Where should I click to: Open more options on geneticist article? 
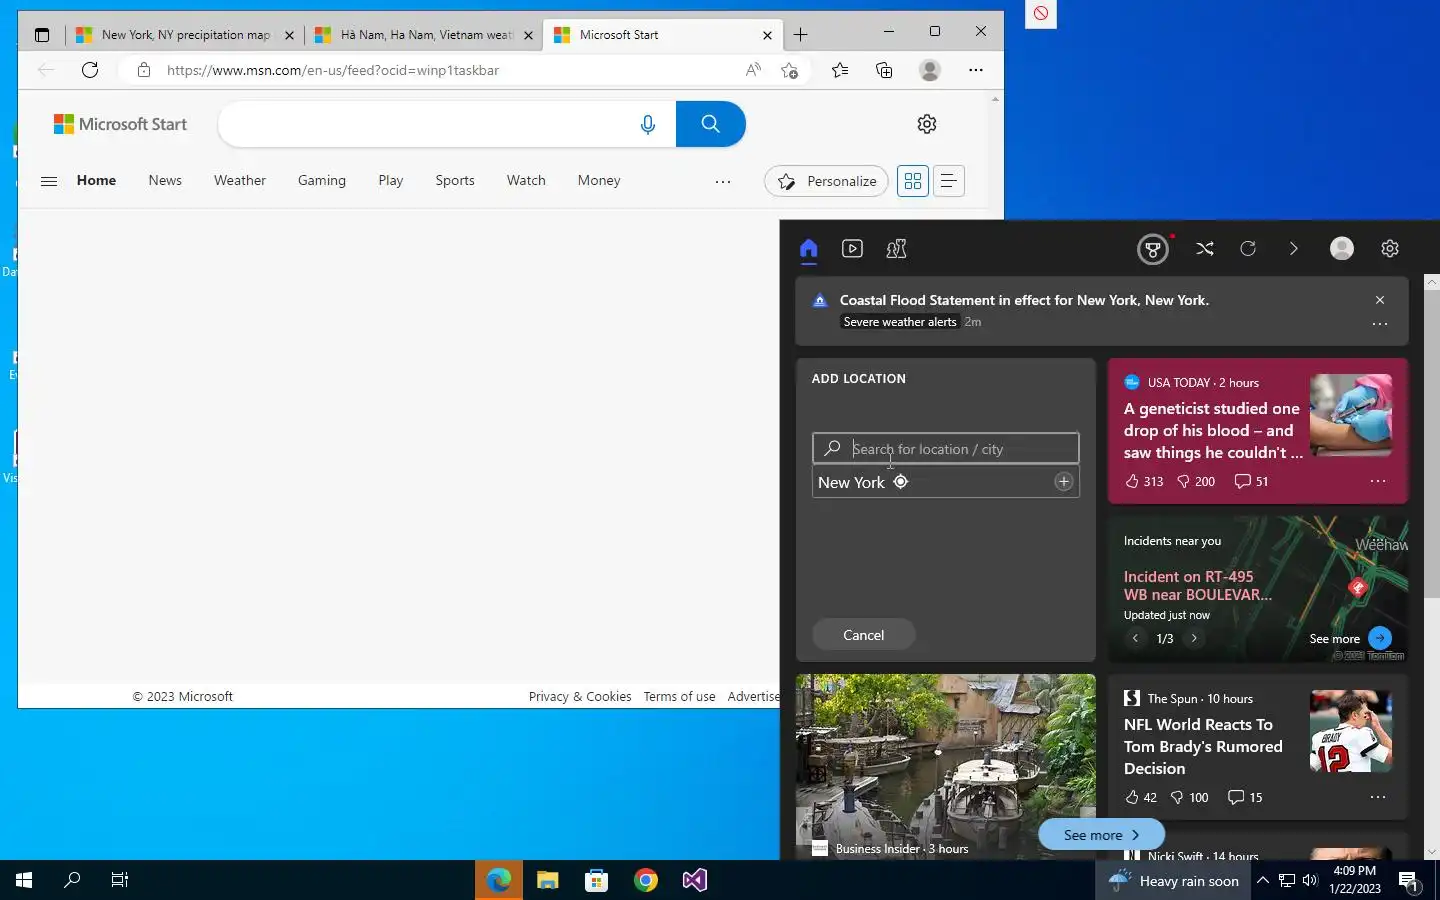(1378, 481)
